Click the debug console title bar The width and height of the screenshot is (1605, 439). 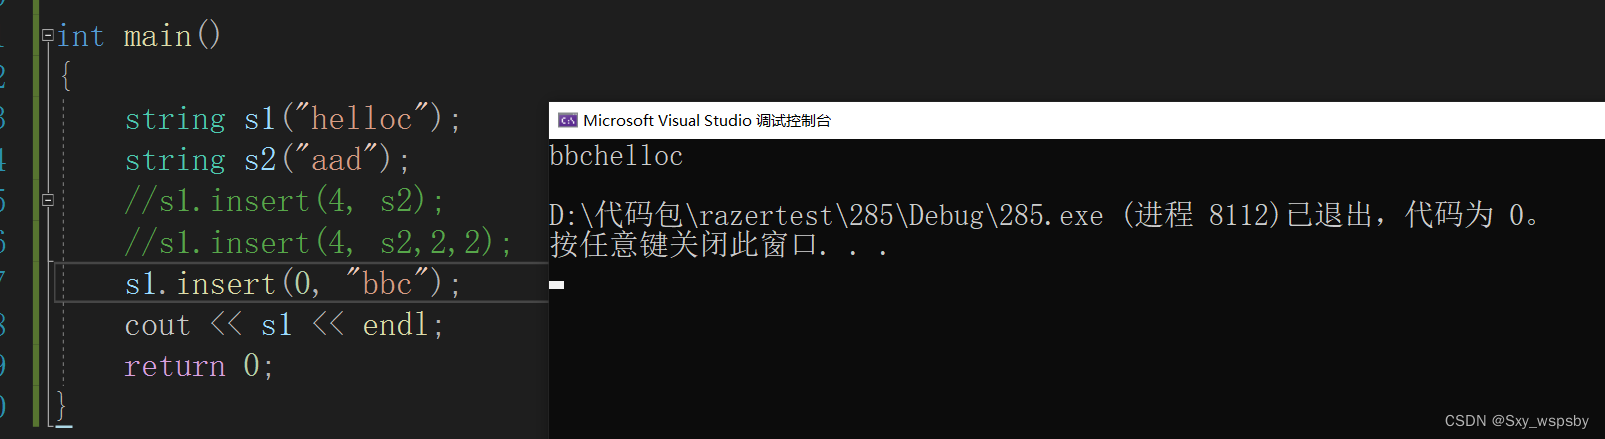pos(1000,120)
